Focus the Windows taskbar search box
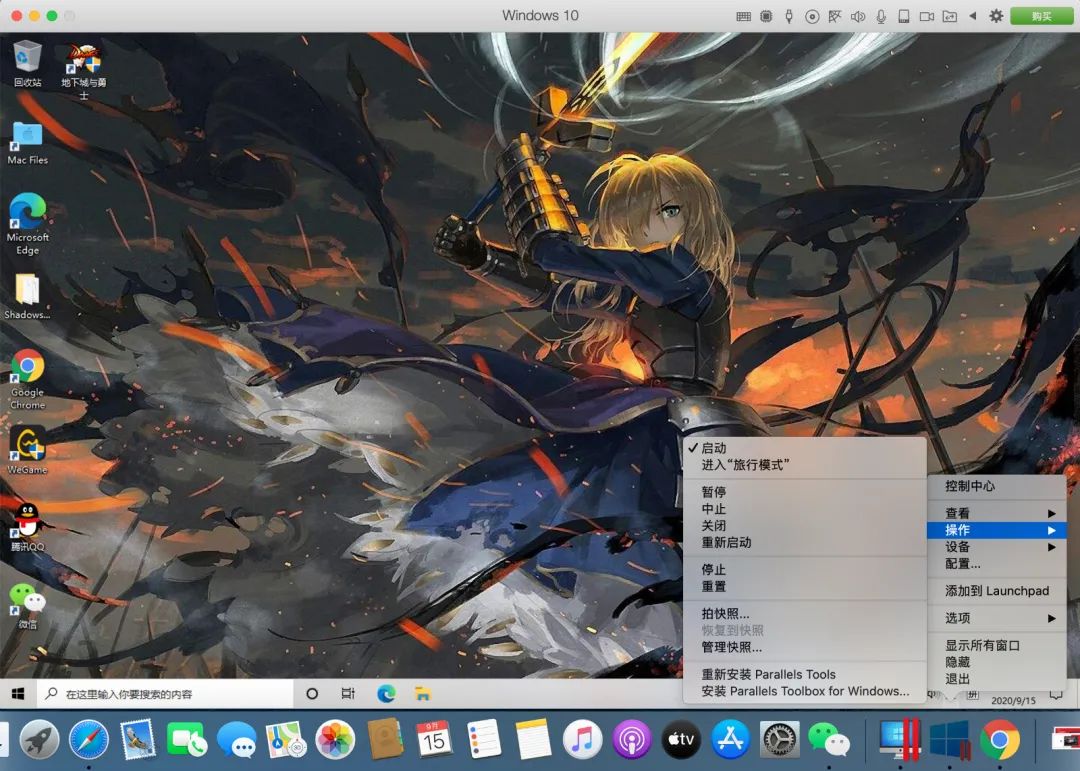Screen dimensions: 1080x771 164,693
